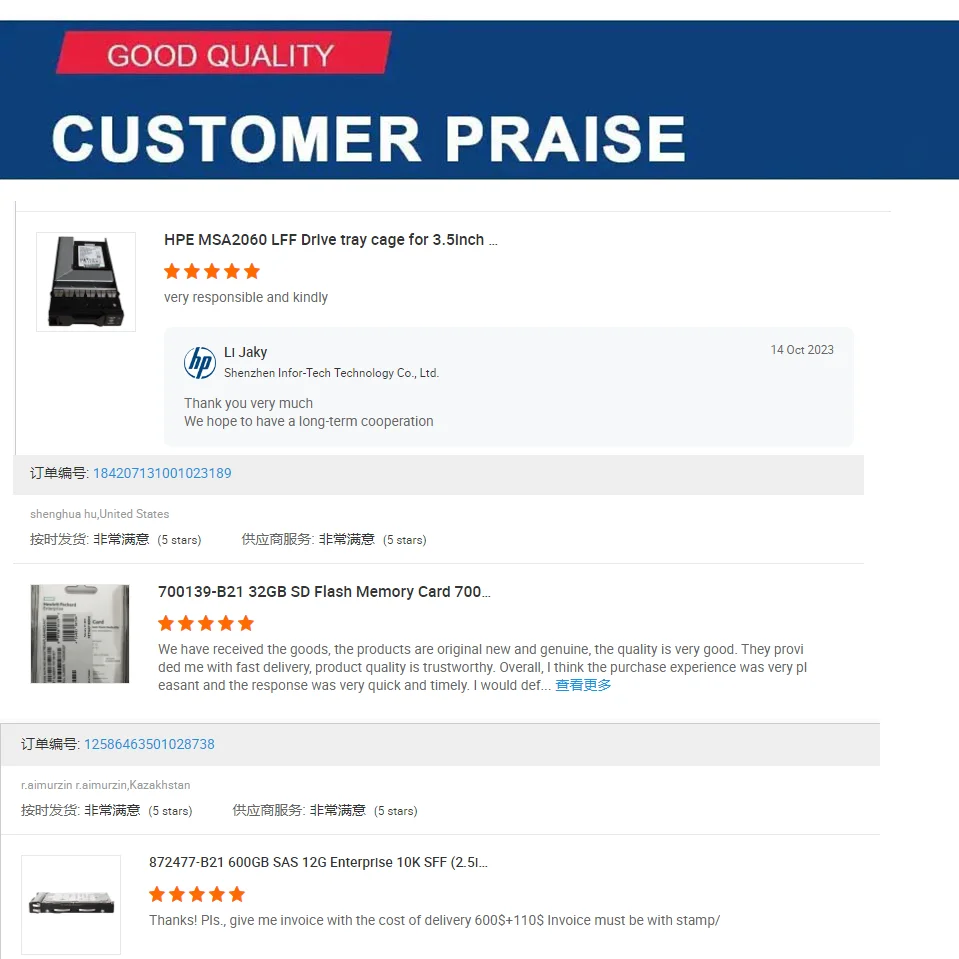The width and height of the screenshot is (959, 959).
Task: Open 700139-B21 32GB SD Flash Memory title
Action: tap(324, 592)
